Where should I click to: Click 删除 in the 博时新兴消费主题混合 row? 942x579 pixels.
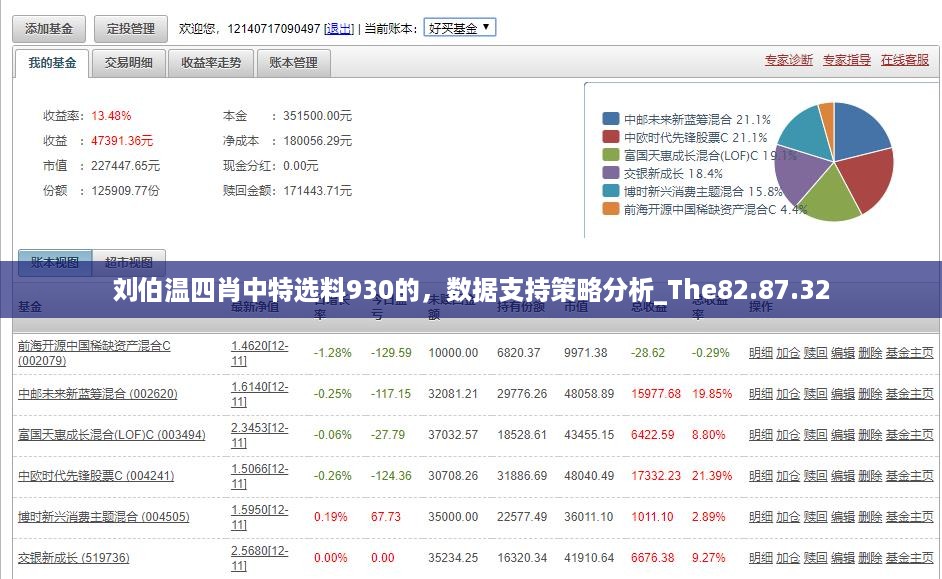[870, 517]
